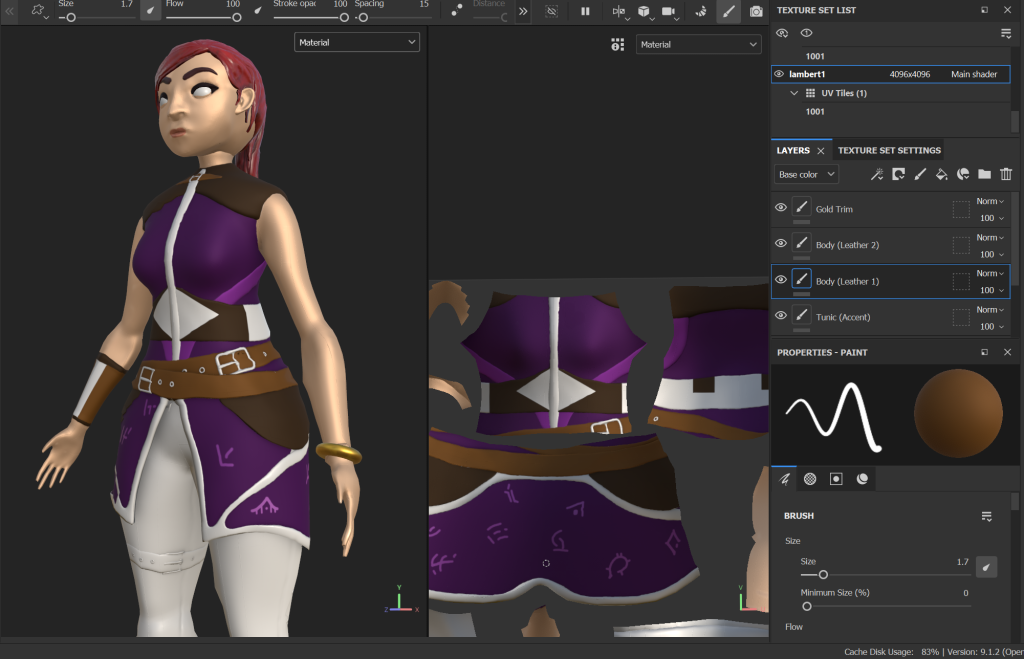Click the brown material preview sphere
The image size is (1024, 659).
pyautogui.click(x=957, y=413)
